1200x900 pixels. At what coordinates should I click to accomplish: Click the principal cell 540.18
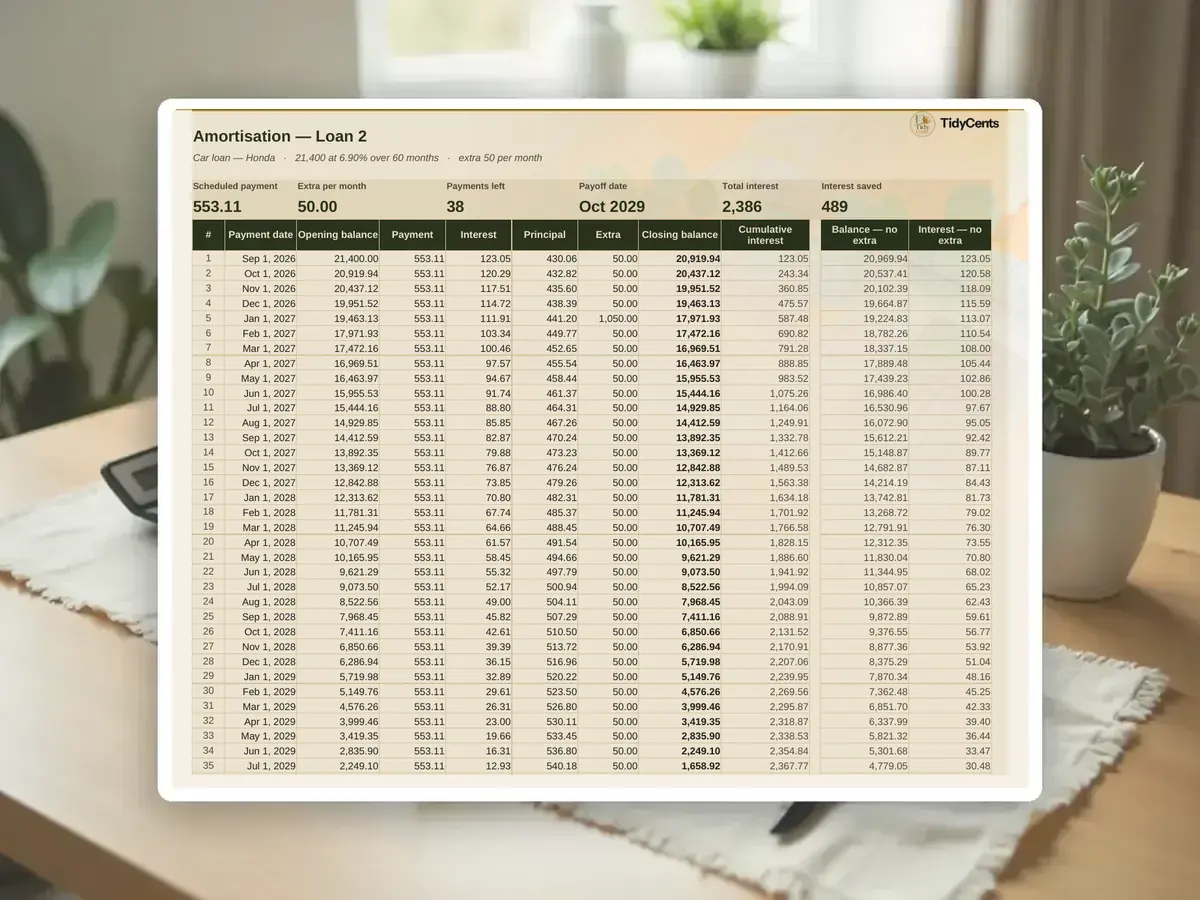coord(545,766)
